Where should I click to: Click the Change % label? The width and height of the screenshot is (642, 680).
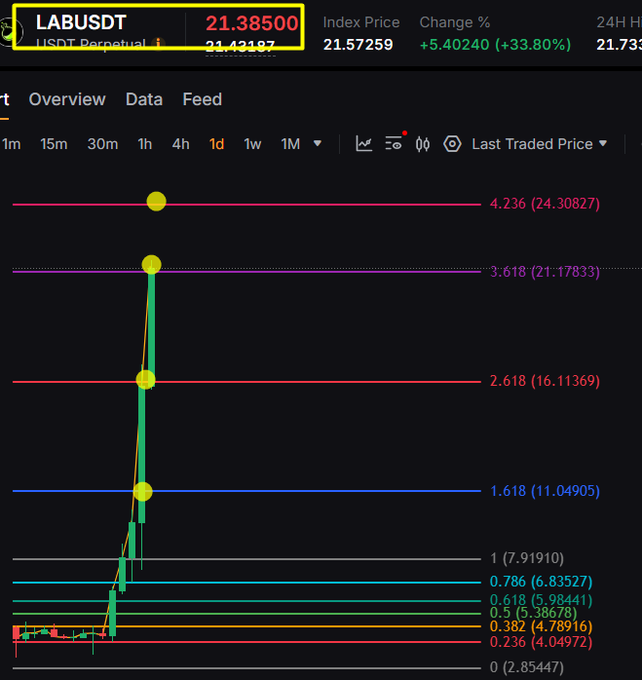point(455,23)
